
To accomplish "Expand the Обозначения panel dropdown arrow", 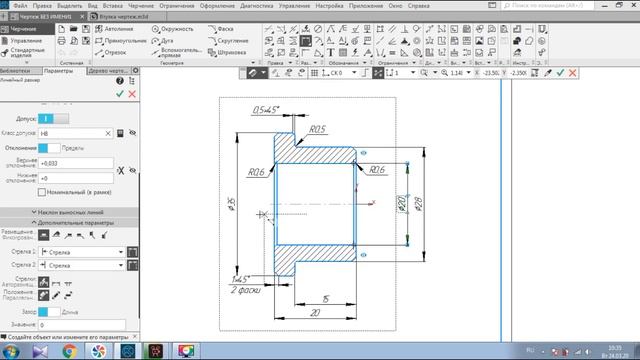I will click(365, 63).
